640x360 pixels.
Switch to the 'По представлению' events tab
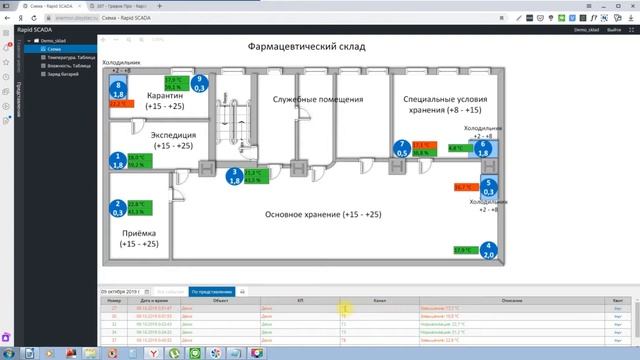pyautogui.click(x=212, y=292)
